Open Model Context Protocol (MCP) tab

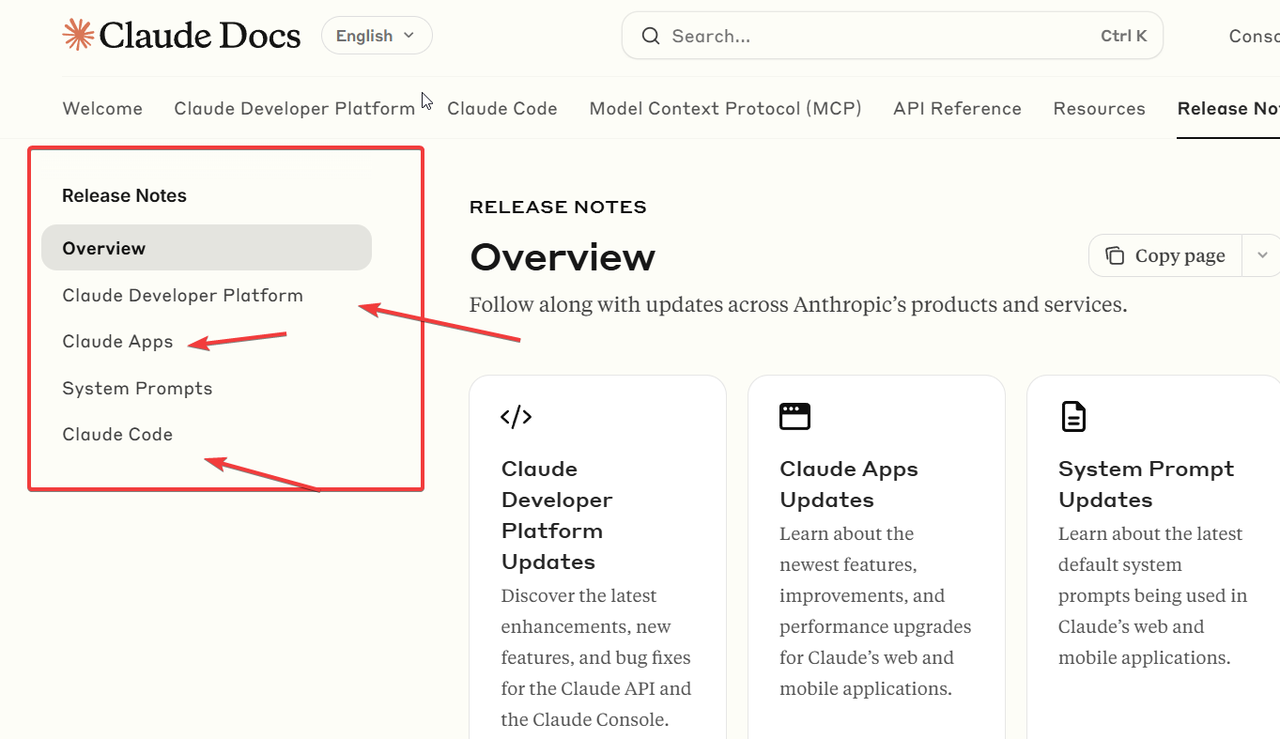725,108
